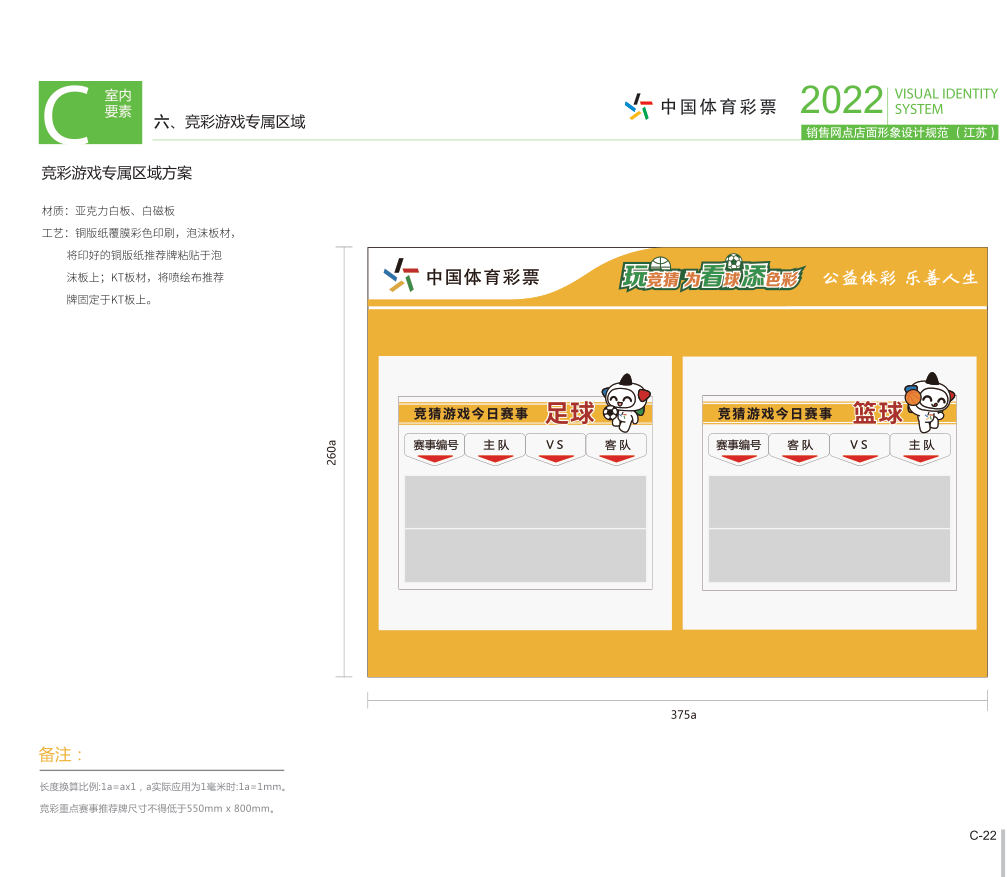1007x877 pixels.
Task: Click the star logo on the orange banner
Action: point(401,275)
